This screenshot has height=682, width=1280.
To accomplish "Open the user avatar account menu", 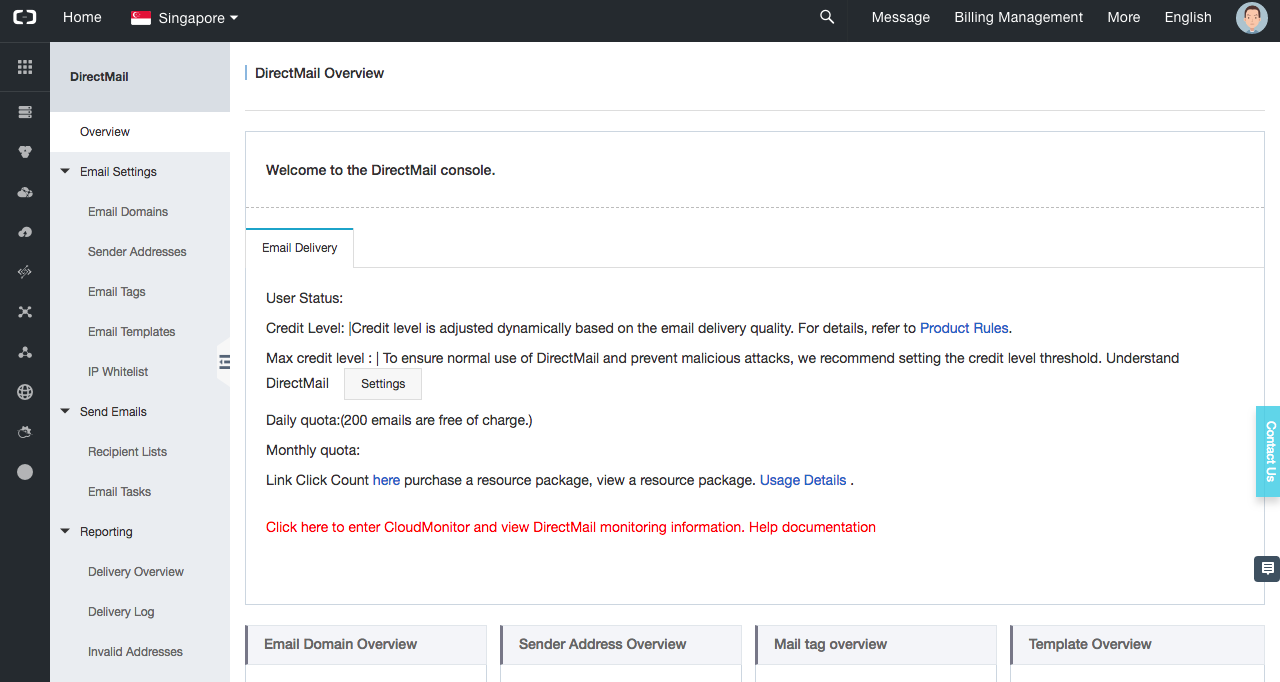I will 1251,17.
